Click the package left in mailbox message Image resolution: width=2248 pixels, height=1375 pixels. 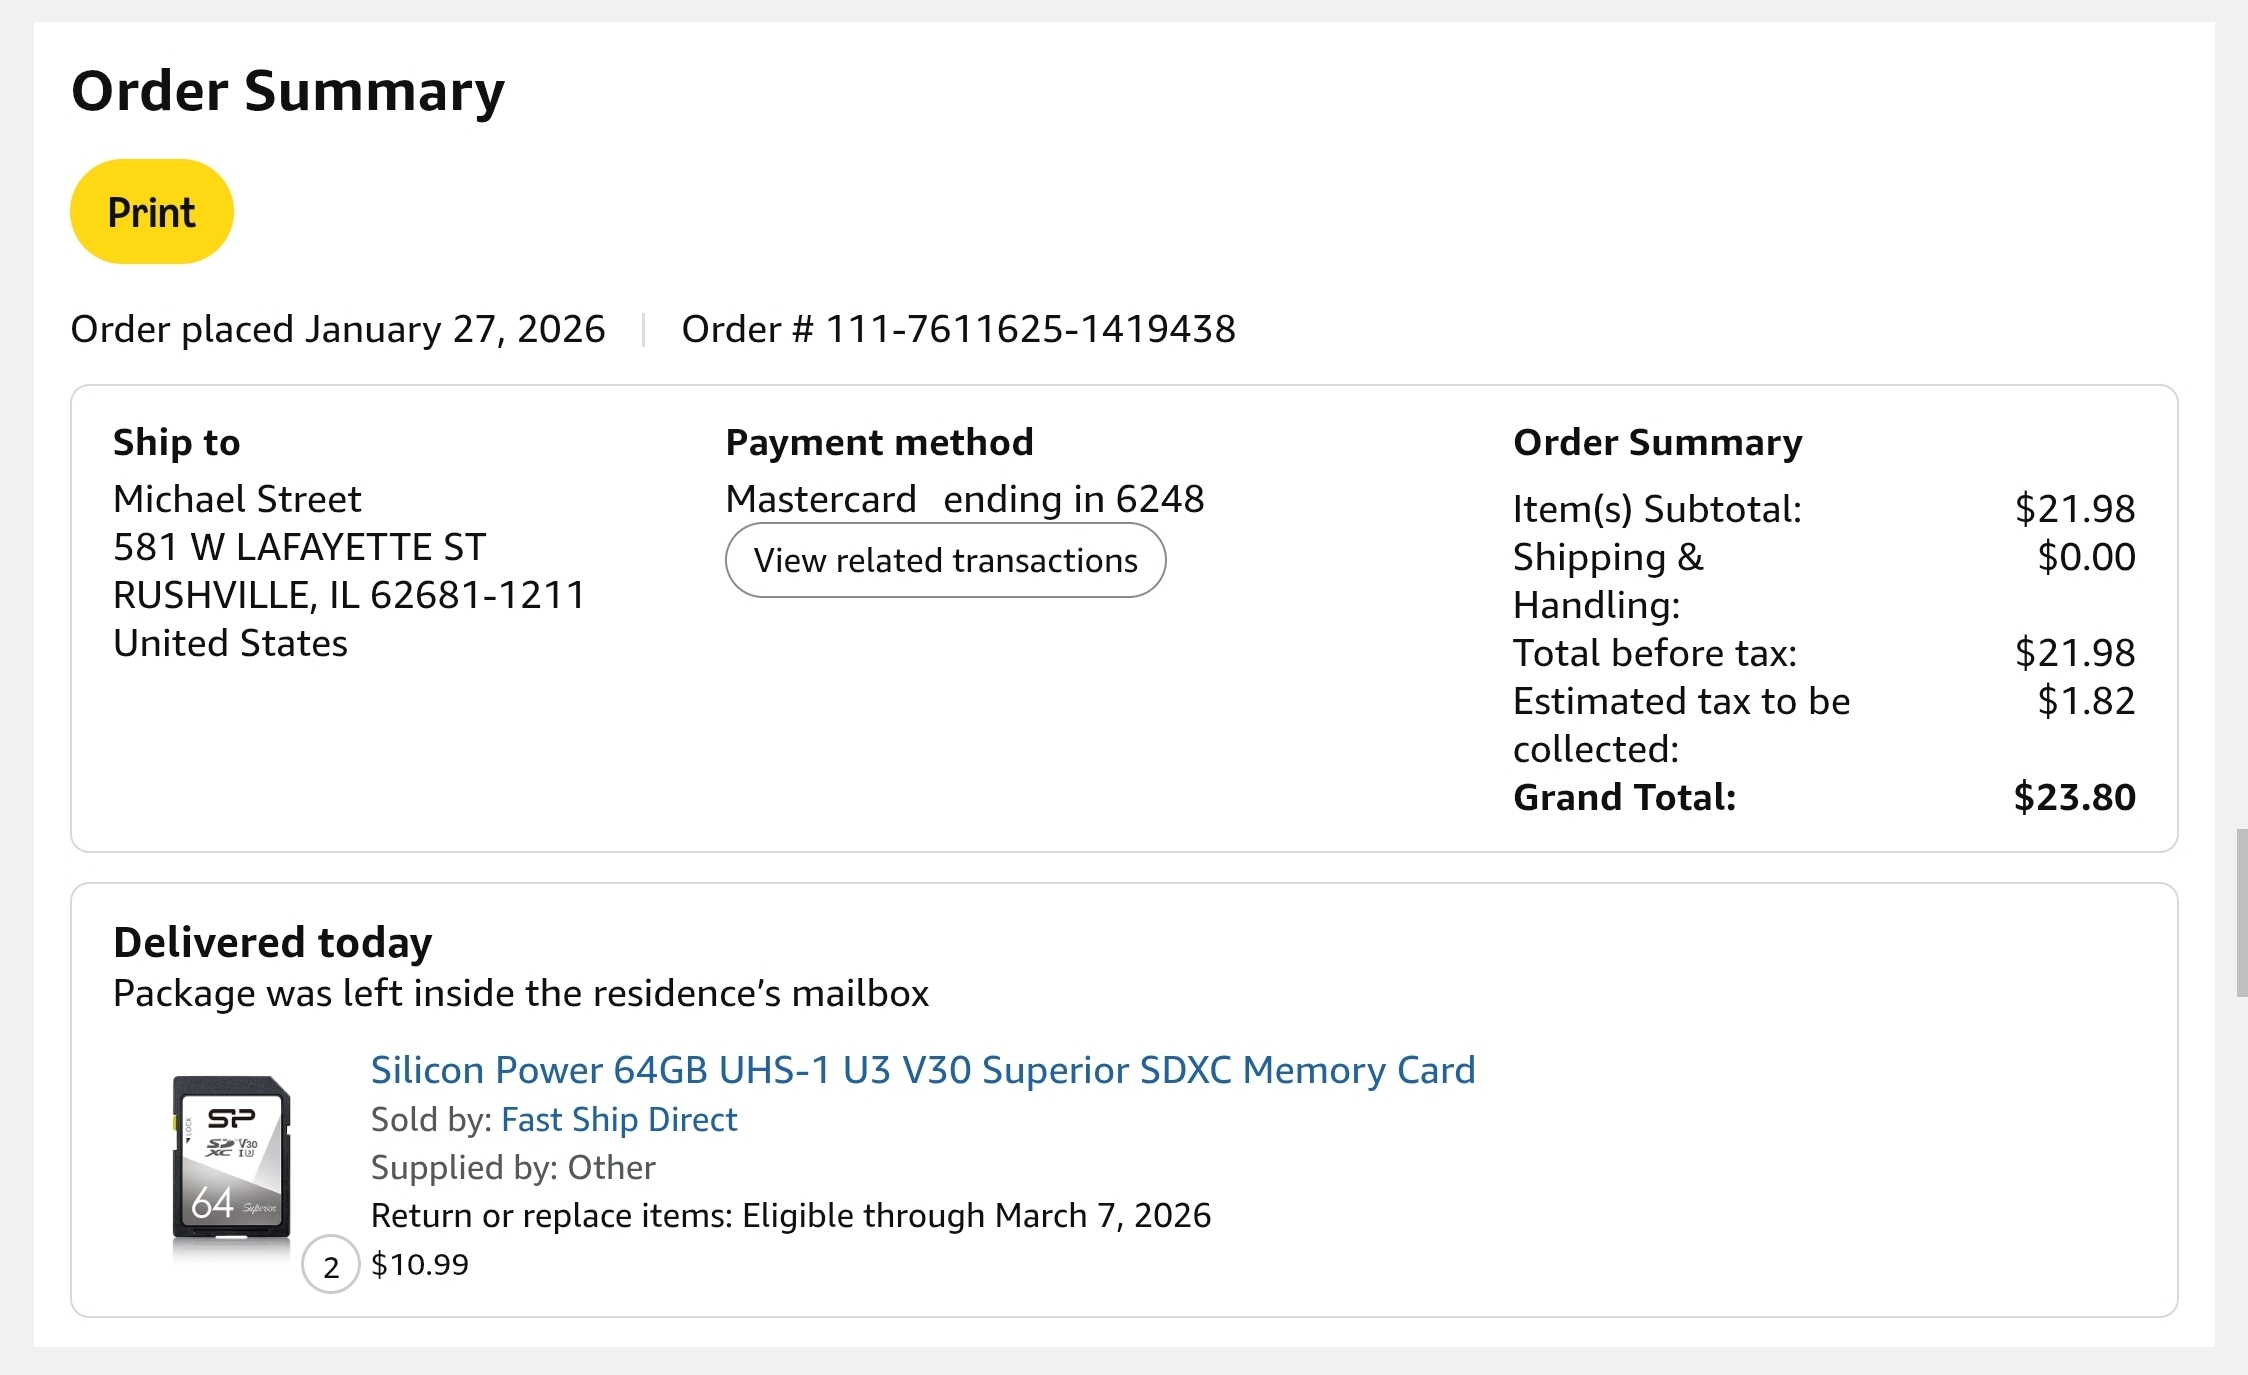point(521,993)
